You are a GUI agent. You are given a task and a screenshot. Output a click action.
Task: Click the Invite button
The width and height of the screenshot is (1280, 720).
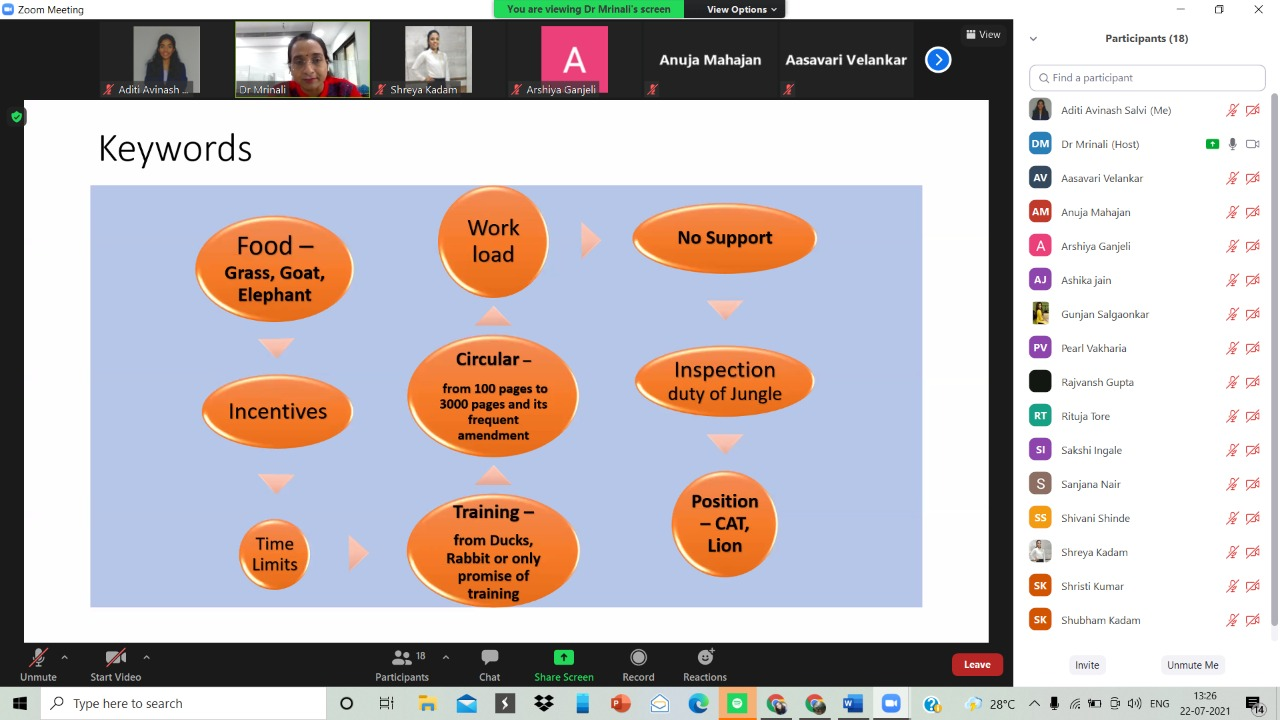(1087, 665)
